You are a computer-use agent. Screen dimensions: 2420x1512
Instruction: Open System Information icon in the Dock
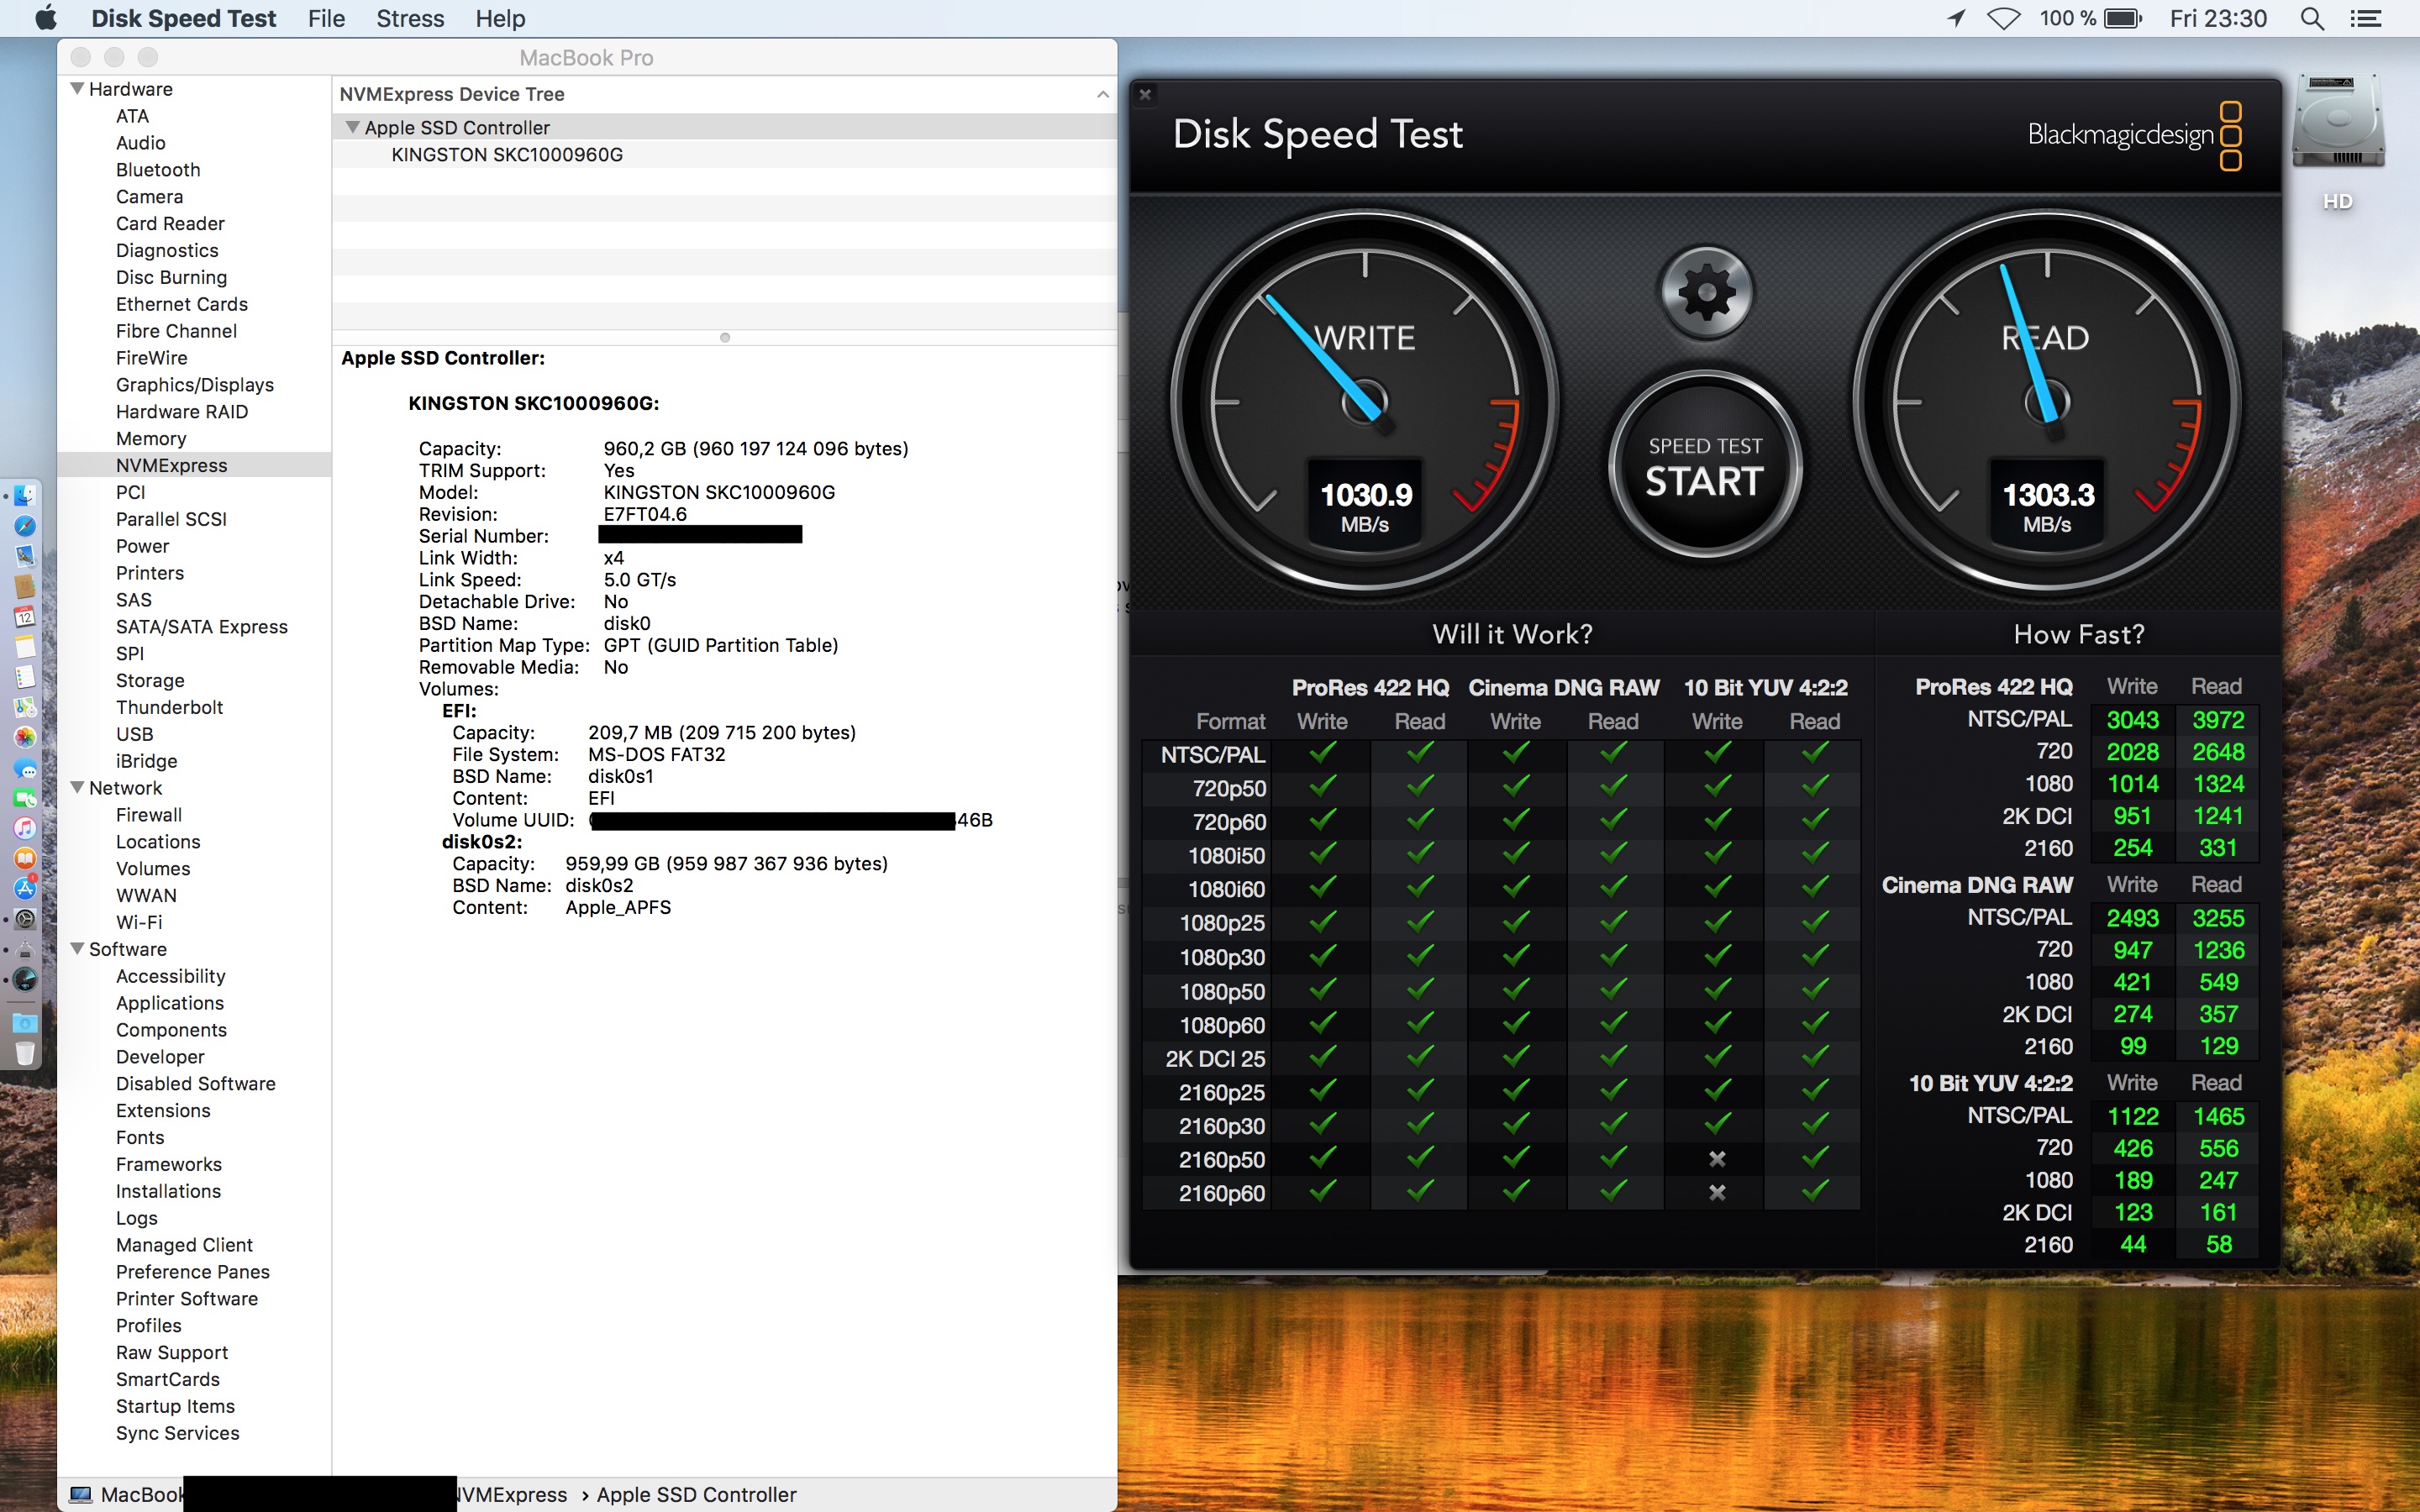click(x=25, y=949)
